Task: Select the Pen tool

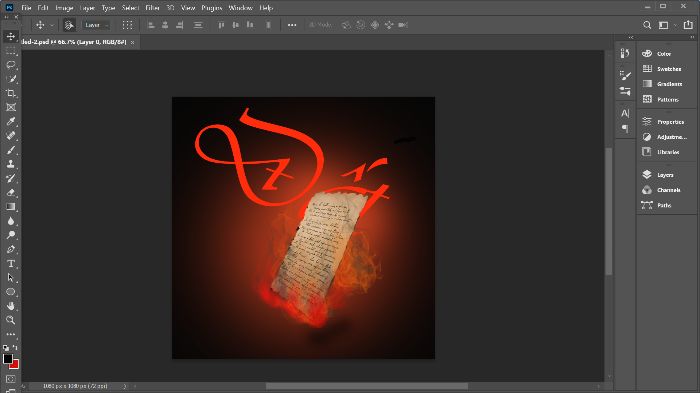Action: 11,249
